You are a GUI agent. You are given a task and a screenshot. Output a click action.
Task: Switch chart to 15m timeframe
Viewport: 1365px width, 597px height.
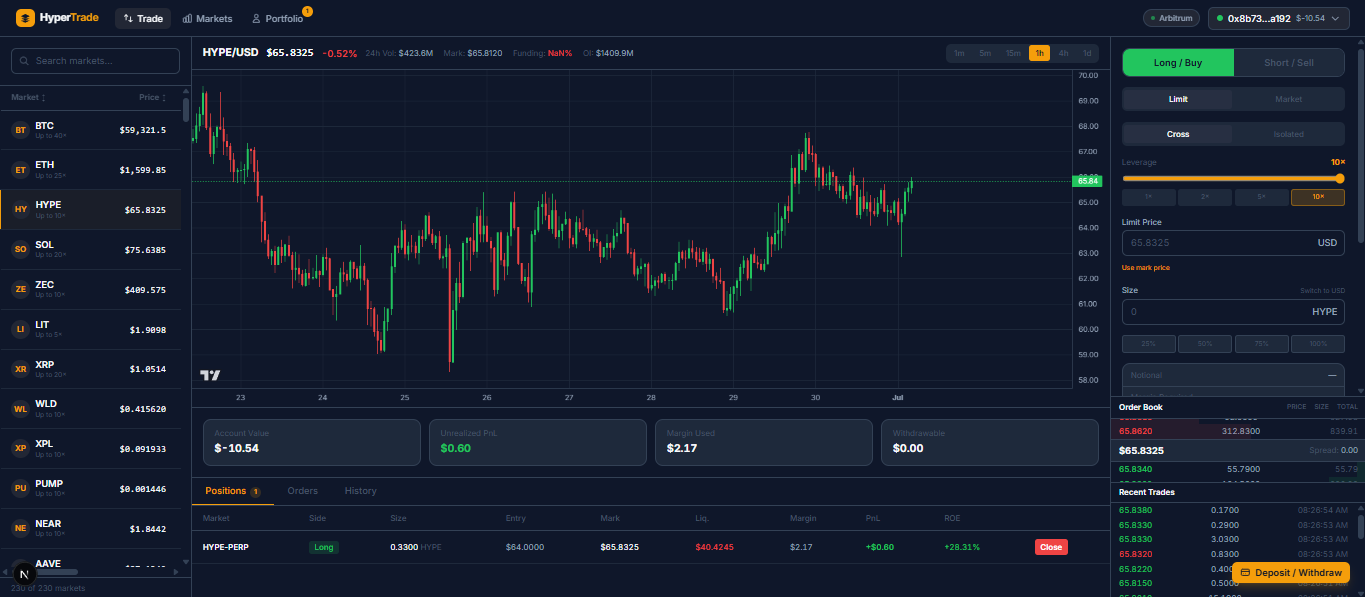point(1013,53)
